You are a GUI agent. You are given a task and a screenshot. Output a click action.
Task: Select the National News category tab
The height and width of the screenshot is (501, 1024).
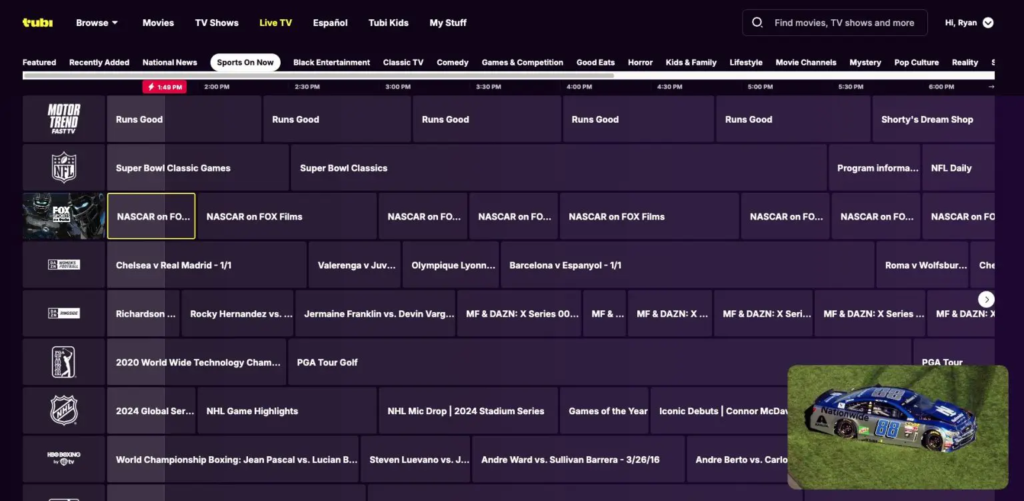pyautogui.click(x=170, y=63)
